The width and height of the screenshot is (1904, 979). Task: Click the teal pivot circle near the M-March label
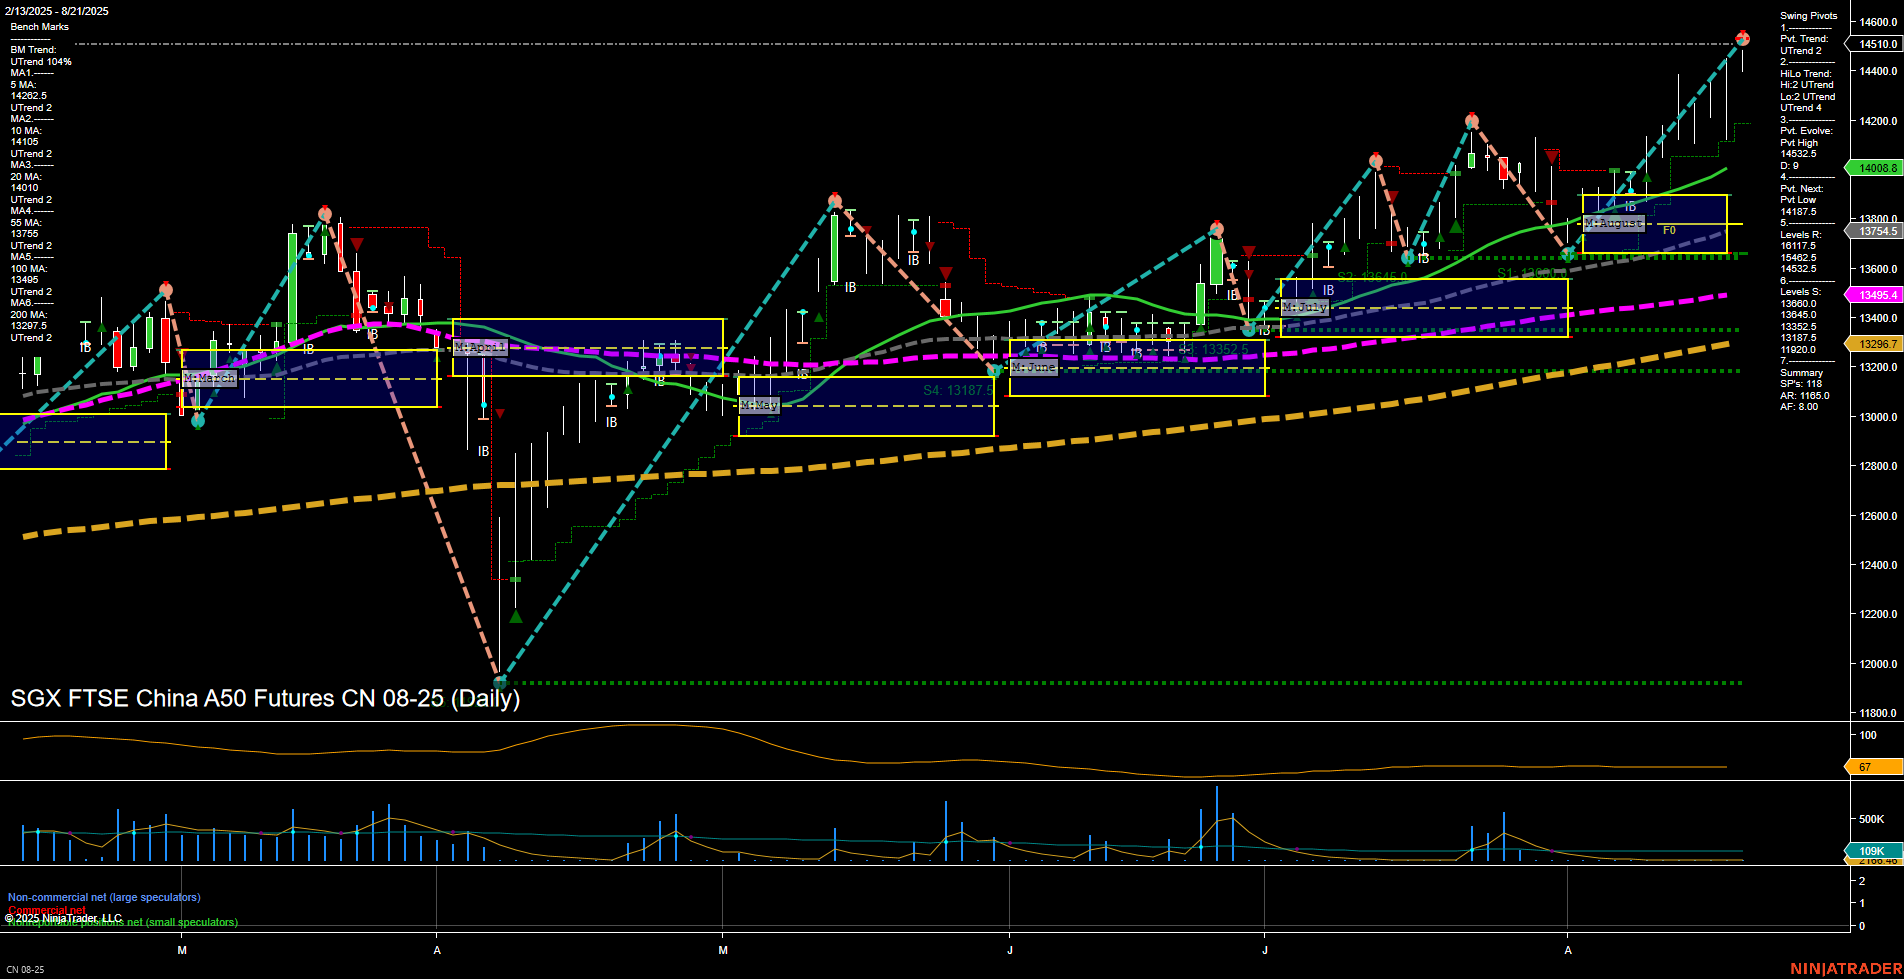tap(198, 421)
